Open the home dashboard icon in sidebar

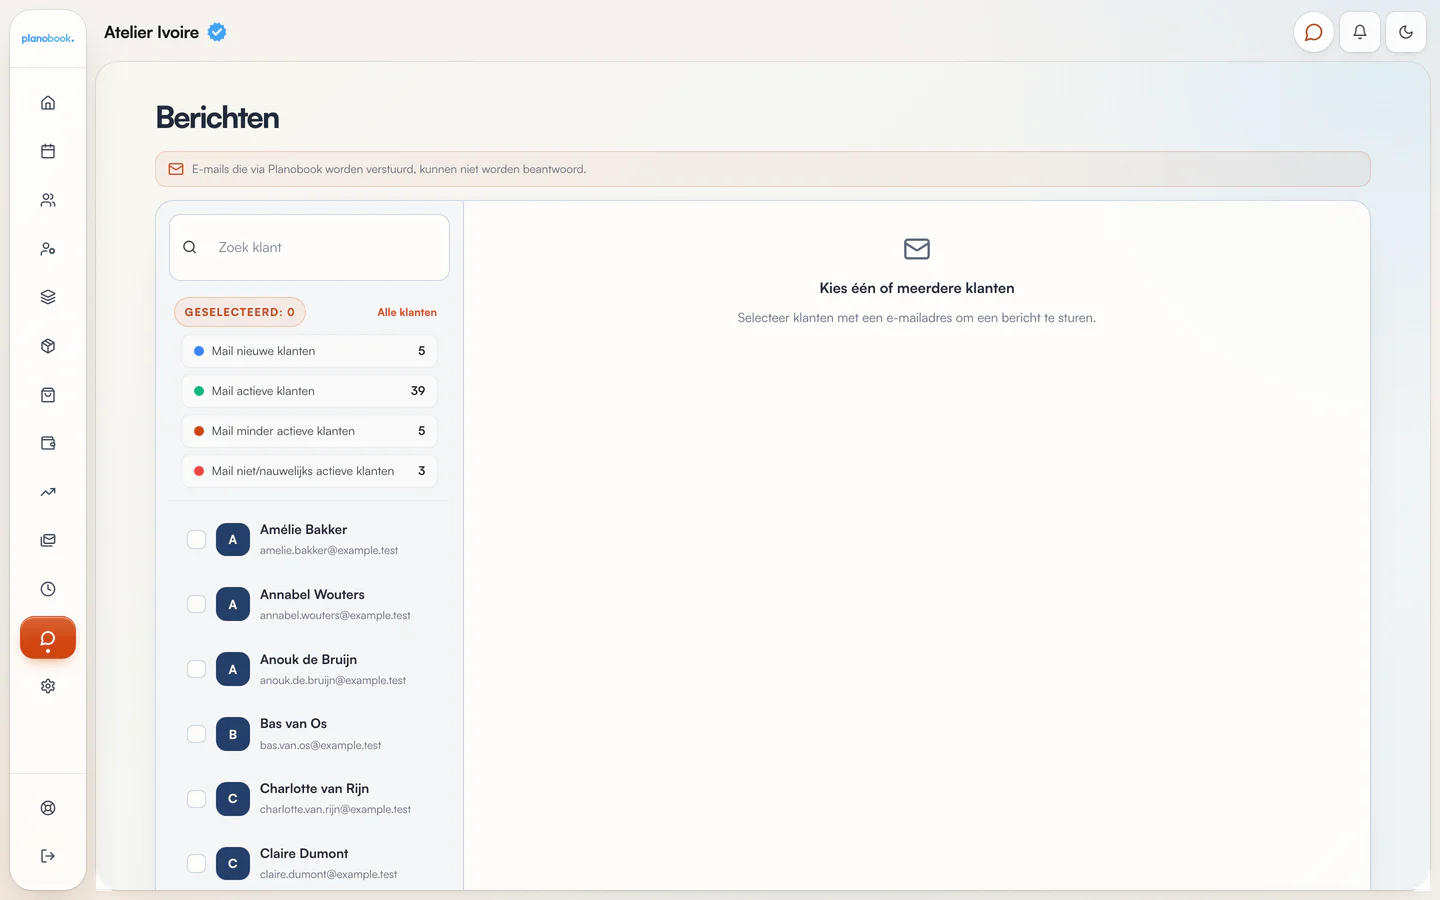[48, 103]
